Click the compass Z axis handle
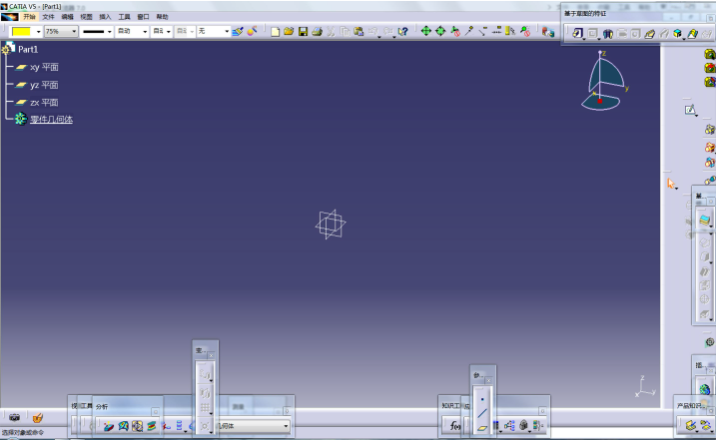This screenshot has height=440, width=716. pyautogui.click(x=601, y=54)
